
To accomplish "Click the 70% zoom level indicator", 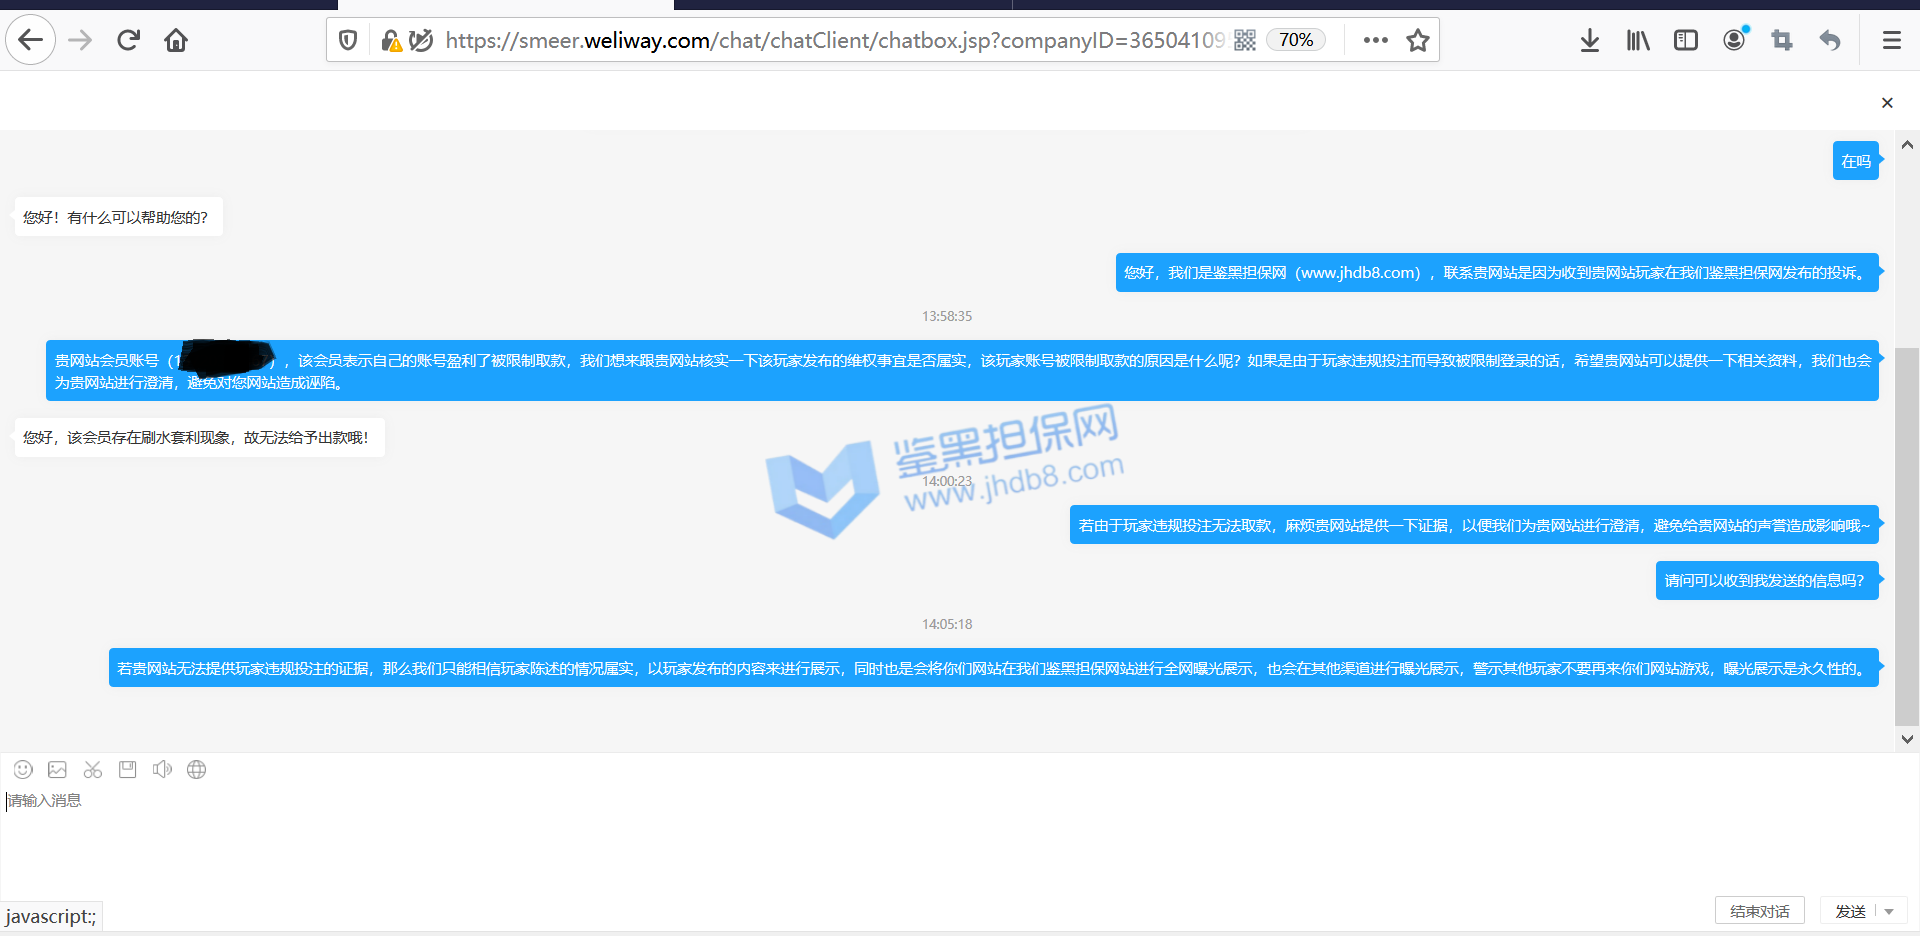I will (1296, 40).
